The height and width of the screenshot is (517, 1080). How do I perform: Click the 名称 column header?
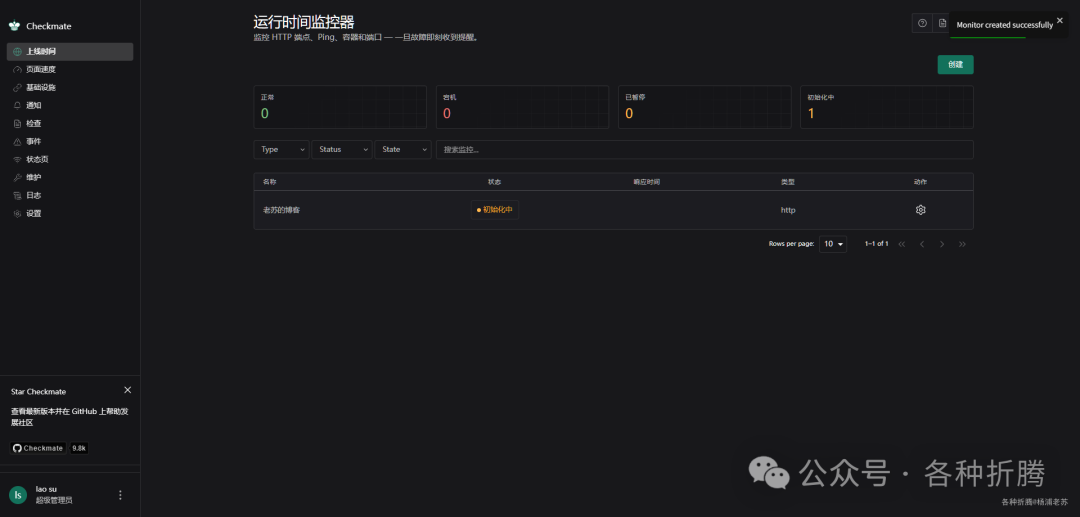pos(269,182)
